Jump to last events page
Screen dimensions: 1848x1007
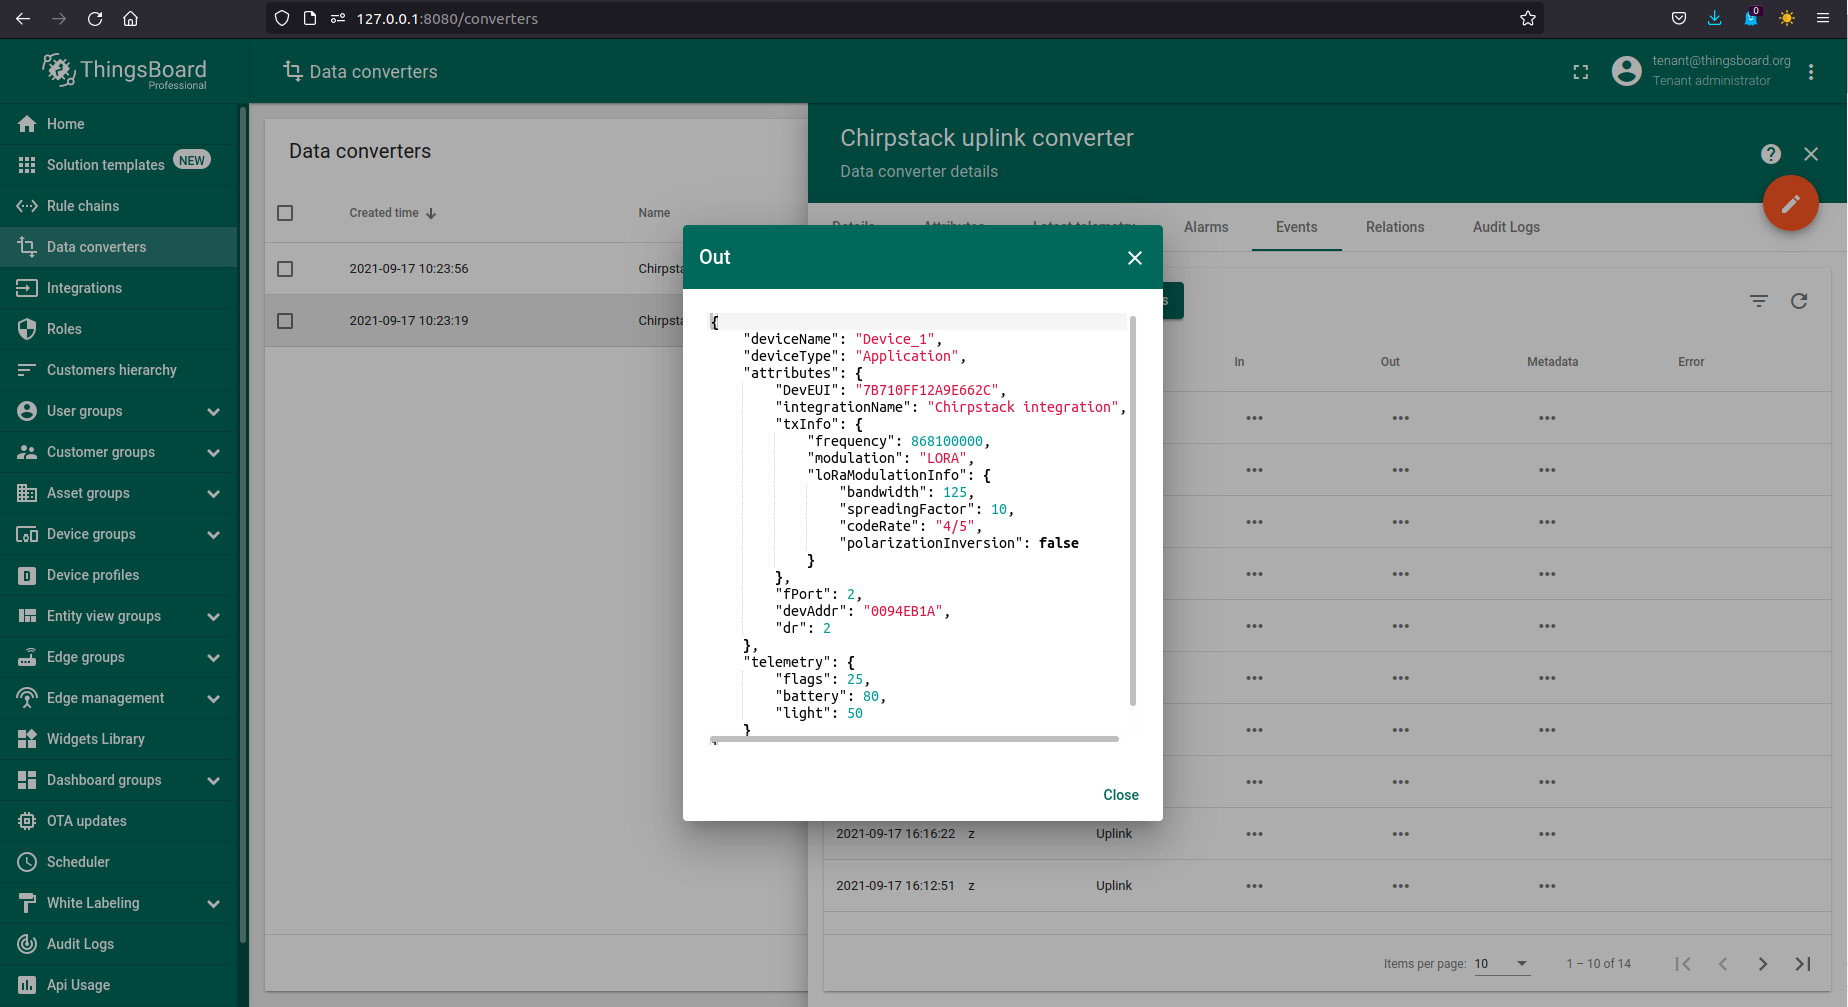tap(1802, 964)
